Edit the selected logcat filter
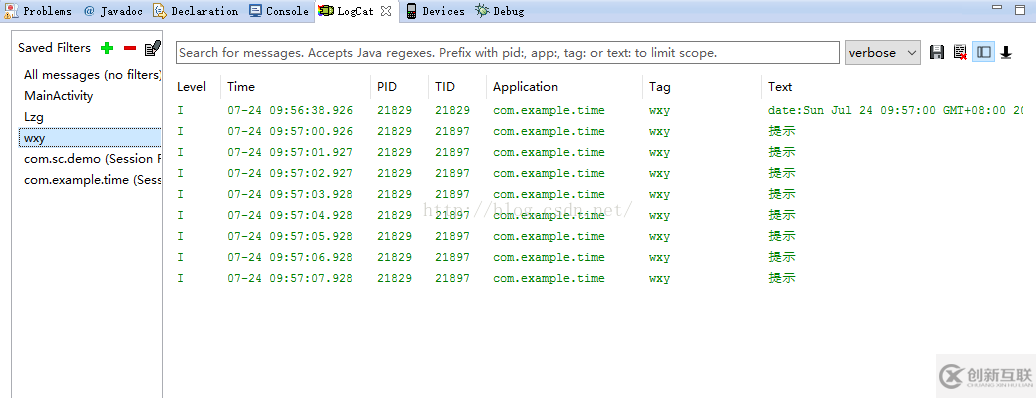This screenshot has height=398, width=1036. [153, 48]
